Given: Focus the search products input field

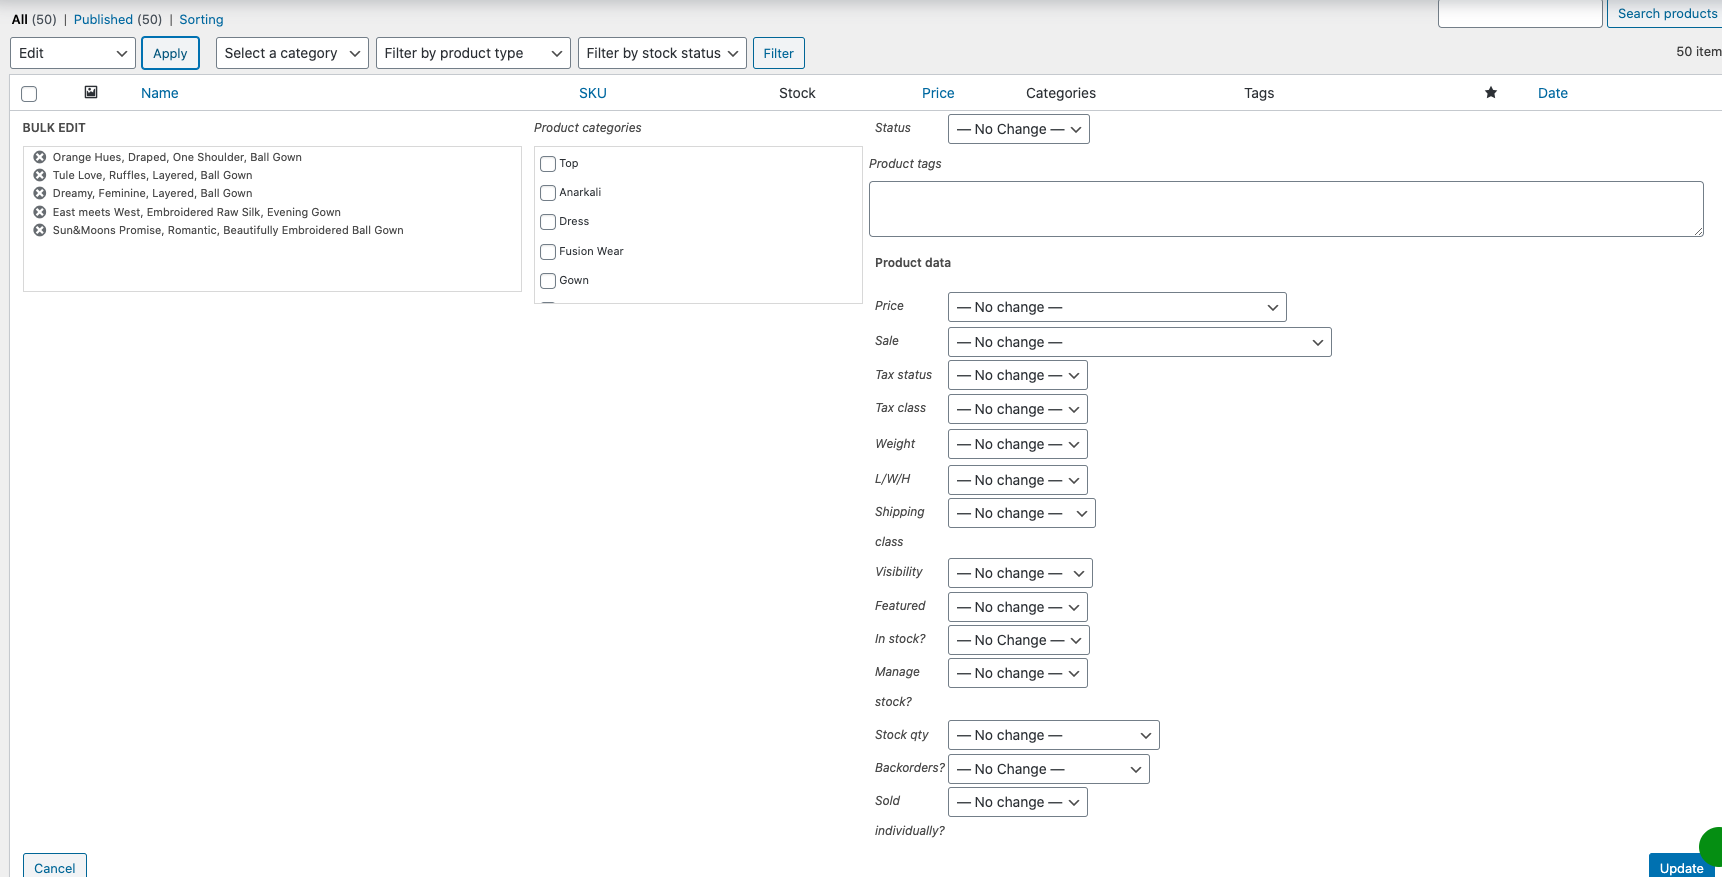Looking at the screenshot, I should pyautogui.click(x=1520, y=13).
